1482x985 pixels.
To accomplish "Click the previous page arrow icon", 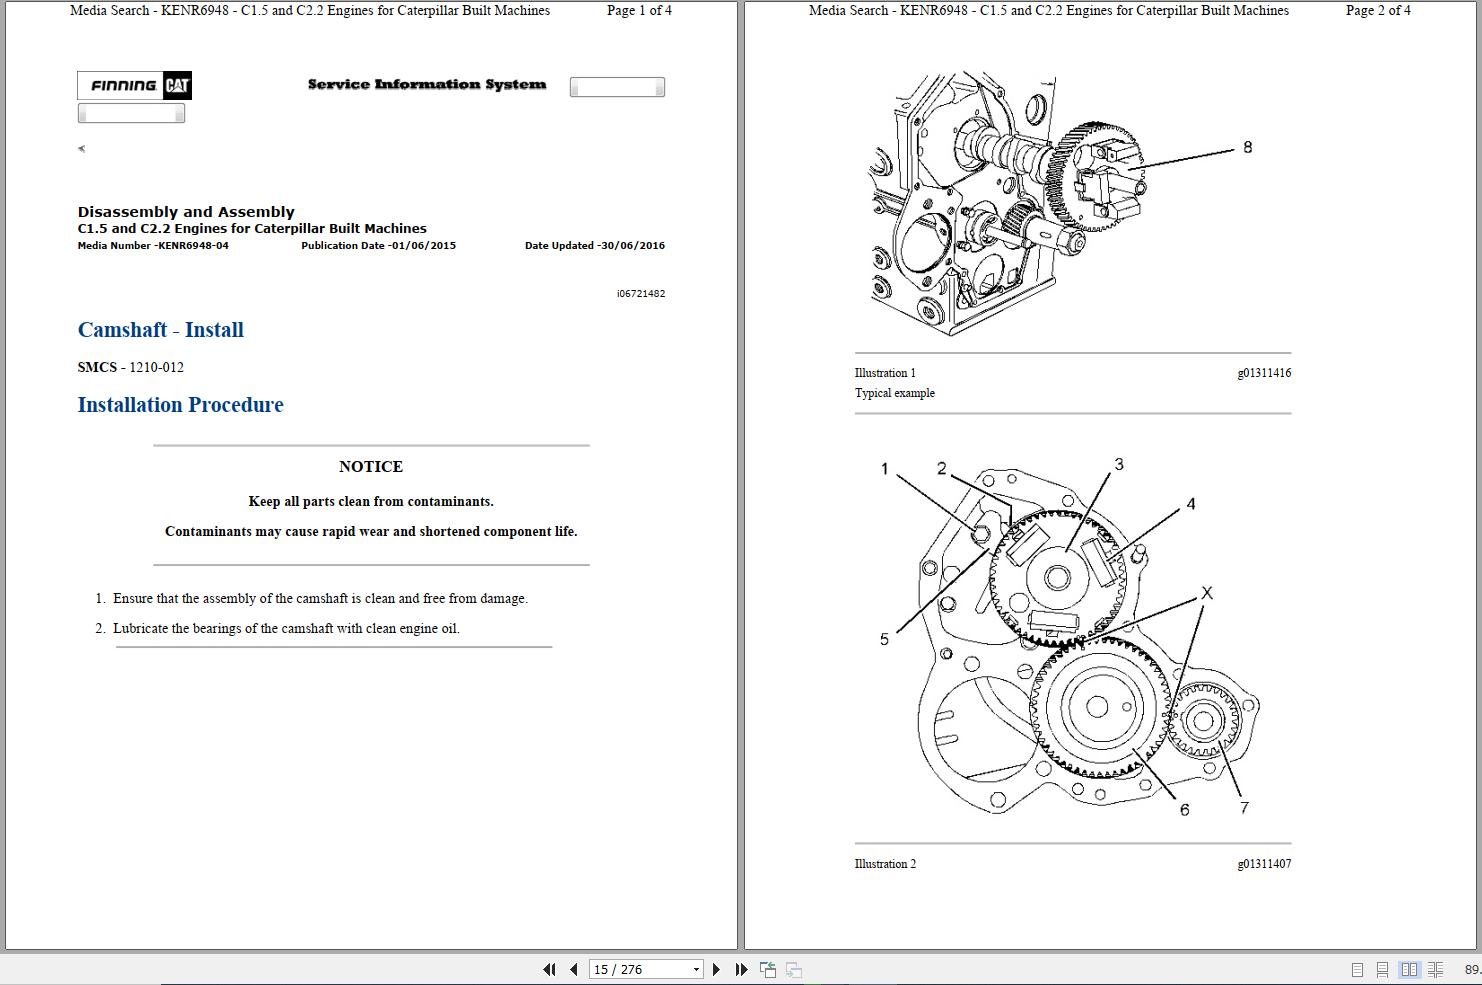I will click(x=573, y=969).
